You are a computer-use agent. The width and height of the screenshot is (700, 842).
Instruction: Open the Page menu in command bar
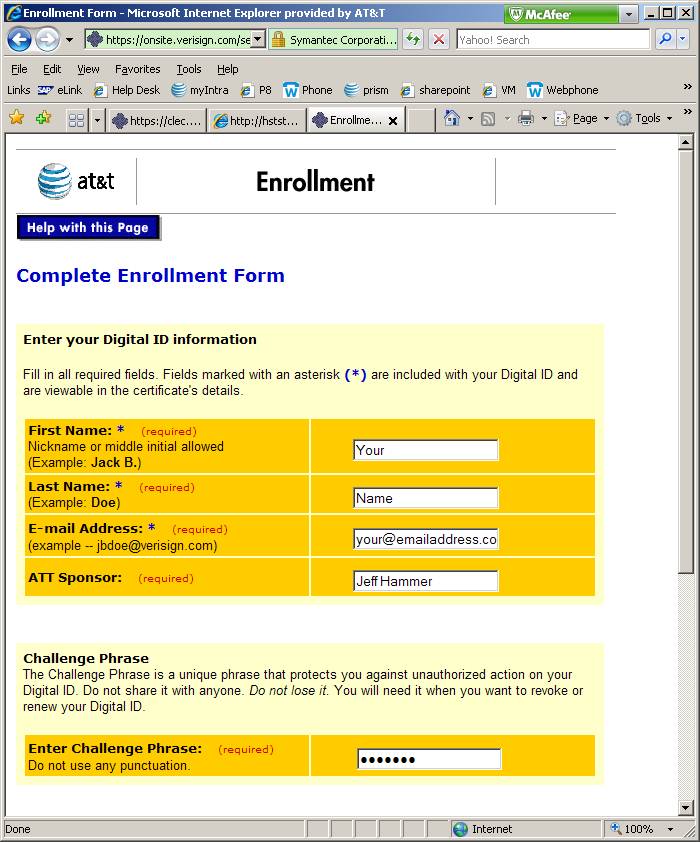point(582,118)
